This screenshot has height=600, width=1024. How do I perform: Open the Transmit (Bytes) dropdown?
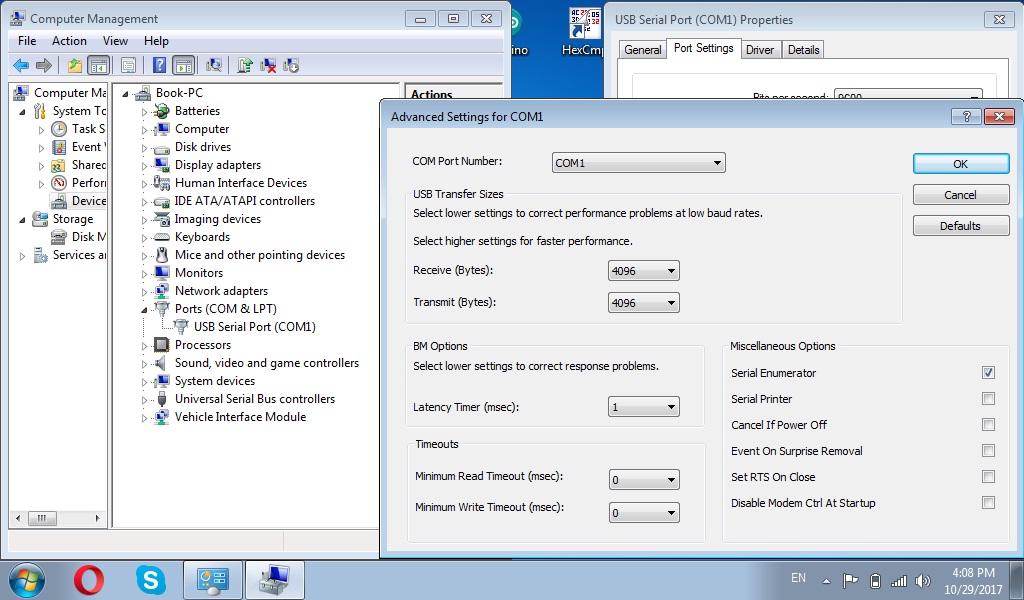(644, 302)
